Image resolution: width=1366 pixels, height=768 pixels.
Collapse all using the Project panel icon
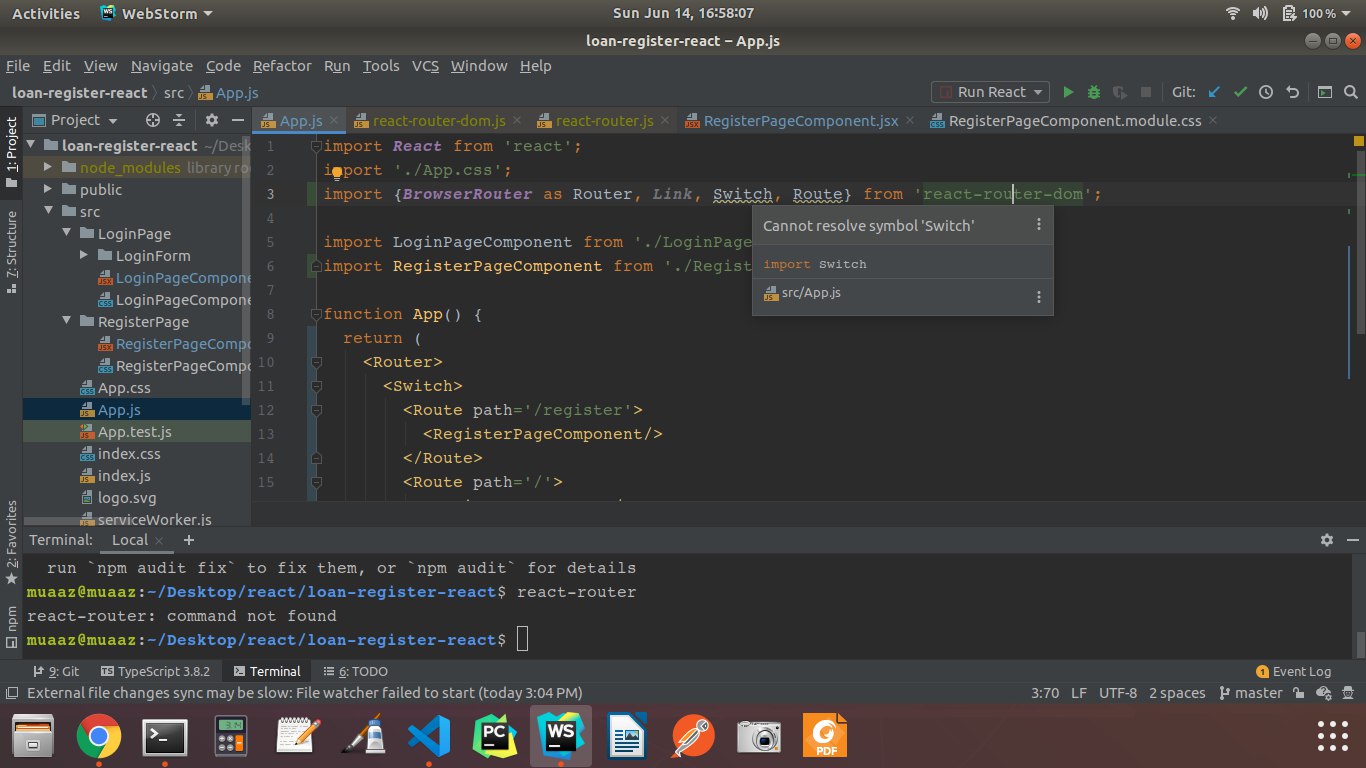pyautogui.click(x=180, y=120)
